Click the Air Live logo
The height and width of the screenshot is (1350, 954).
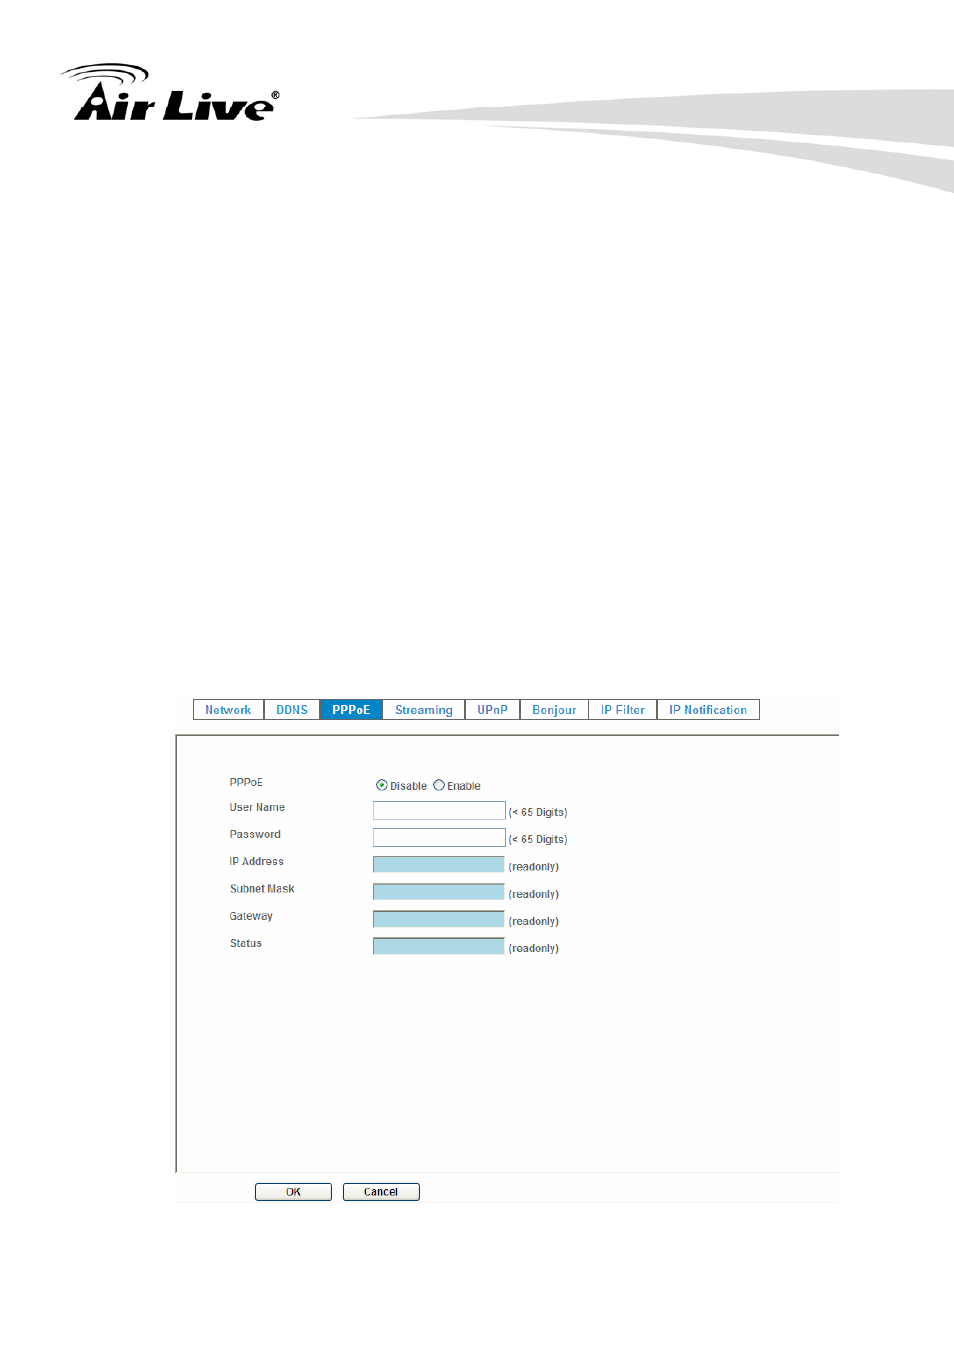pos(171,95)
